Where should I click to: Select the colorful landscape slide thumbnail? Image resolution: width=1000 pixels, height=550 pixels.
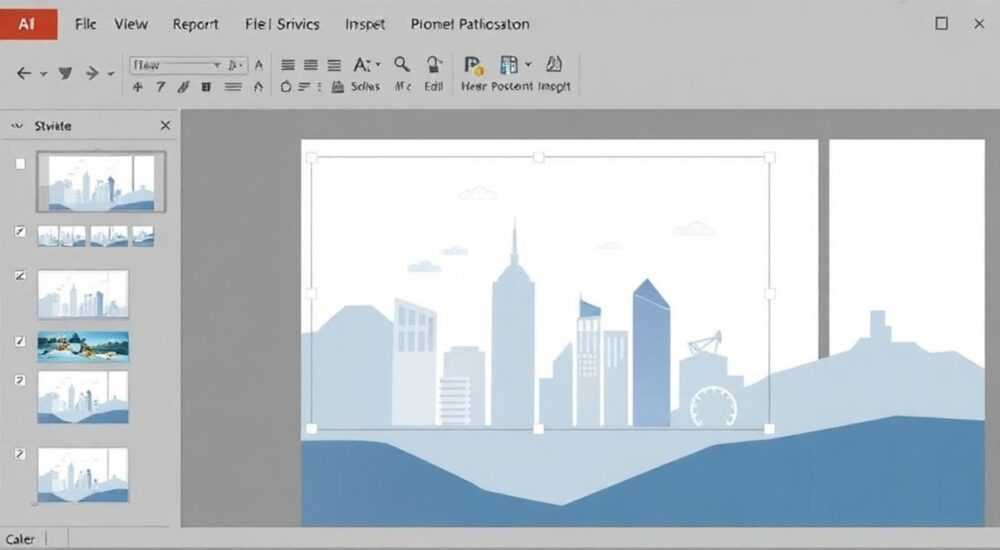83,346
